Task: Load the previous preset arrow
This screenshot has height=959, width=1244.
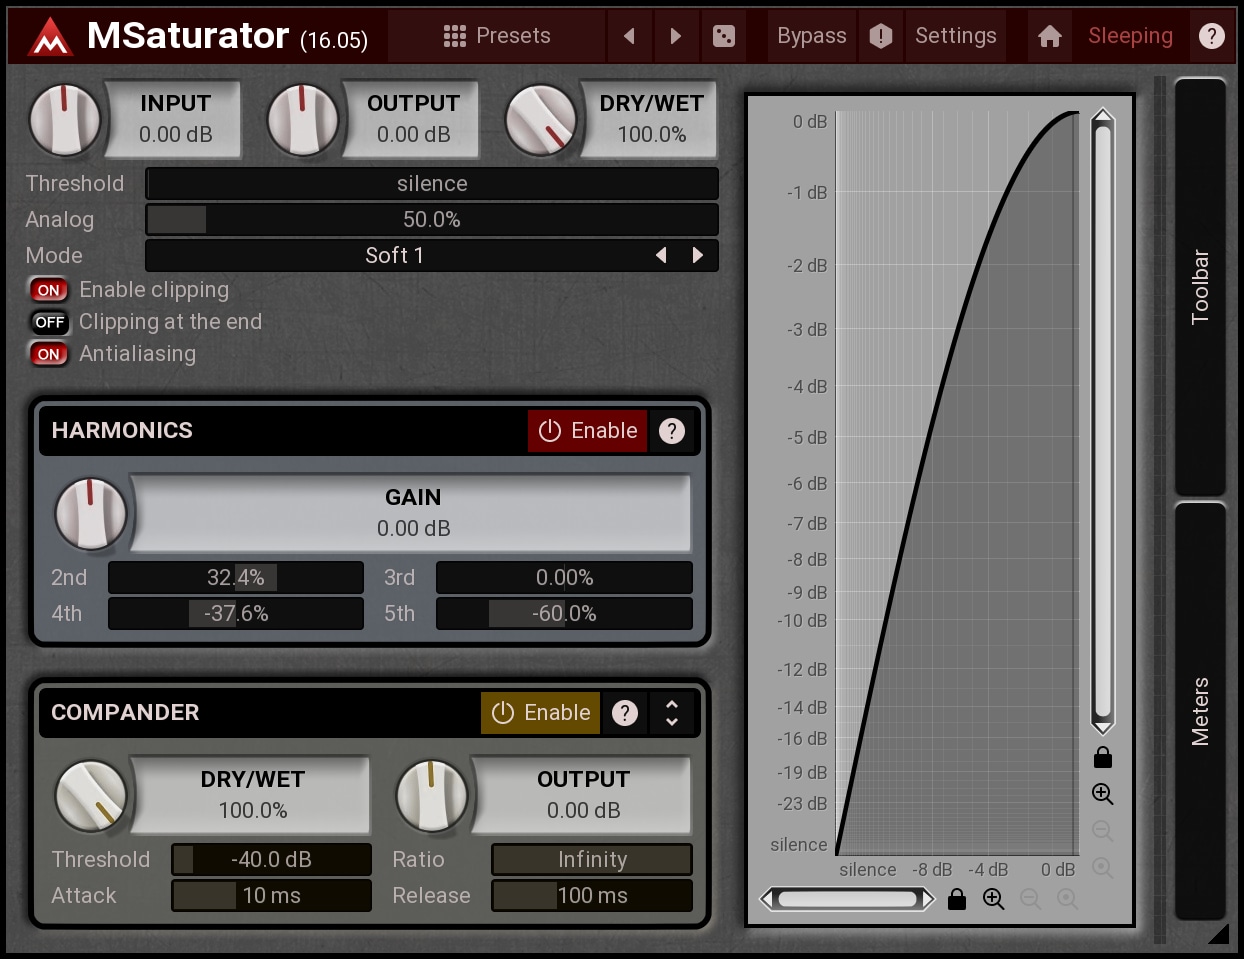Action: [x=629, y=36]
